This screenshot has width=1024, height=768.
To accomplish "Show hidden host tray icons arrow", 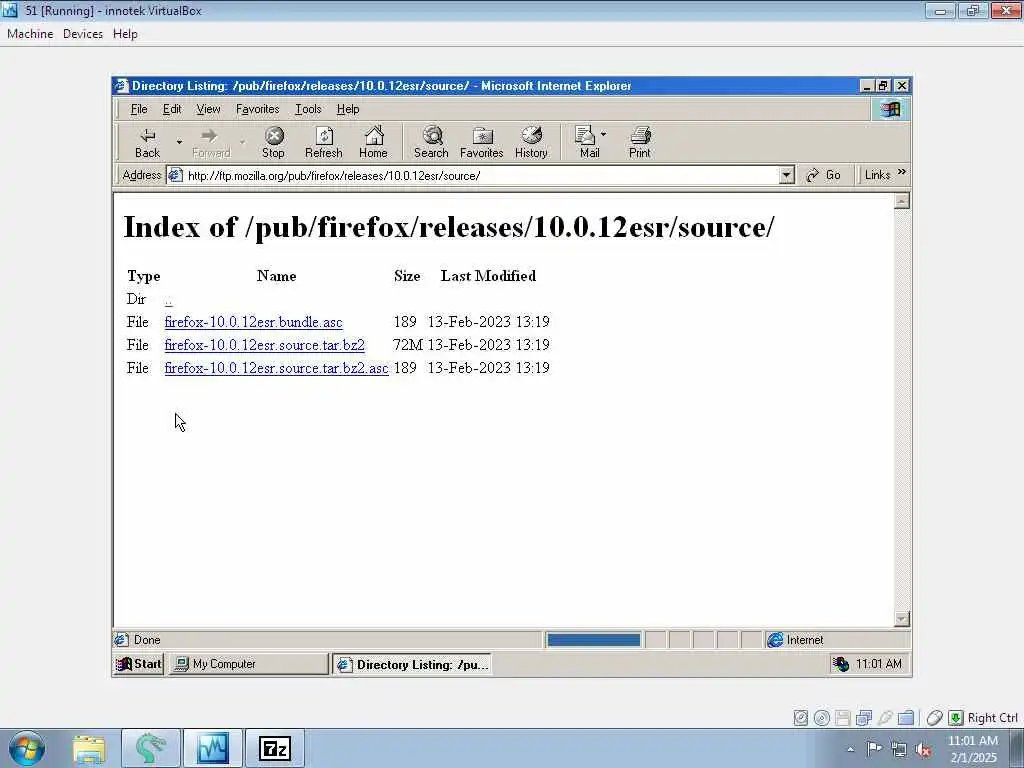I will (850, 749).
